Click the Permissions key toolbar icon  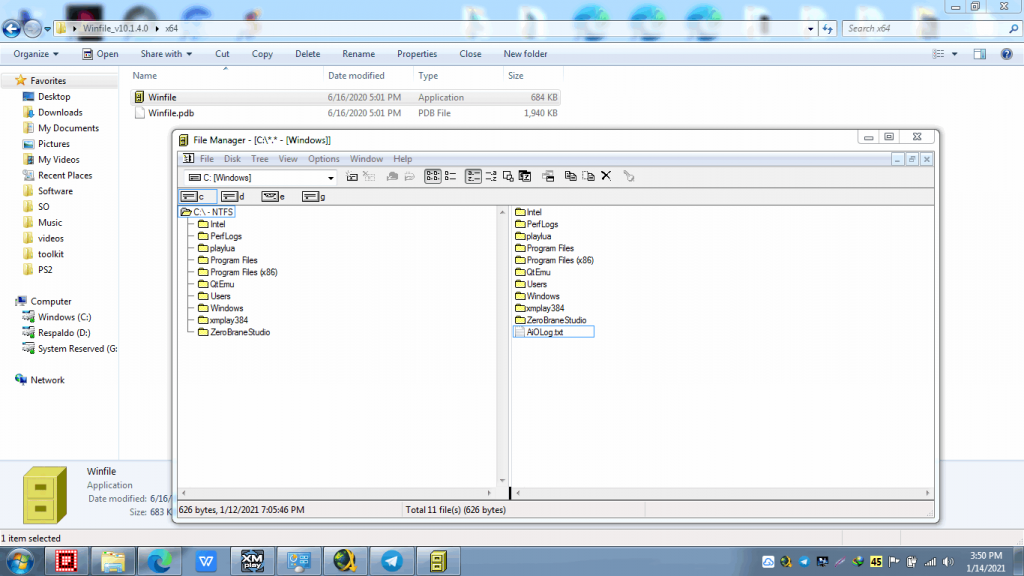pos(628,176)
